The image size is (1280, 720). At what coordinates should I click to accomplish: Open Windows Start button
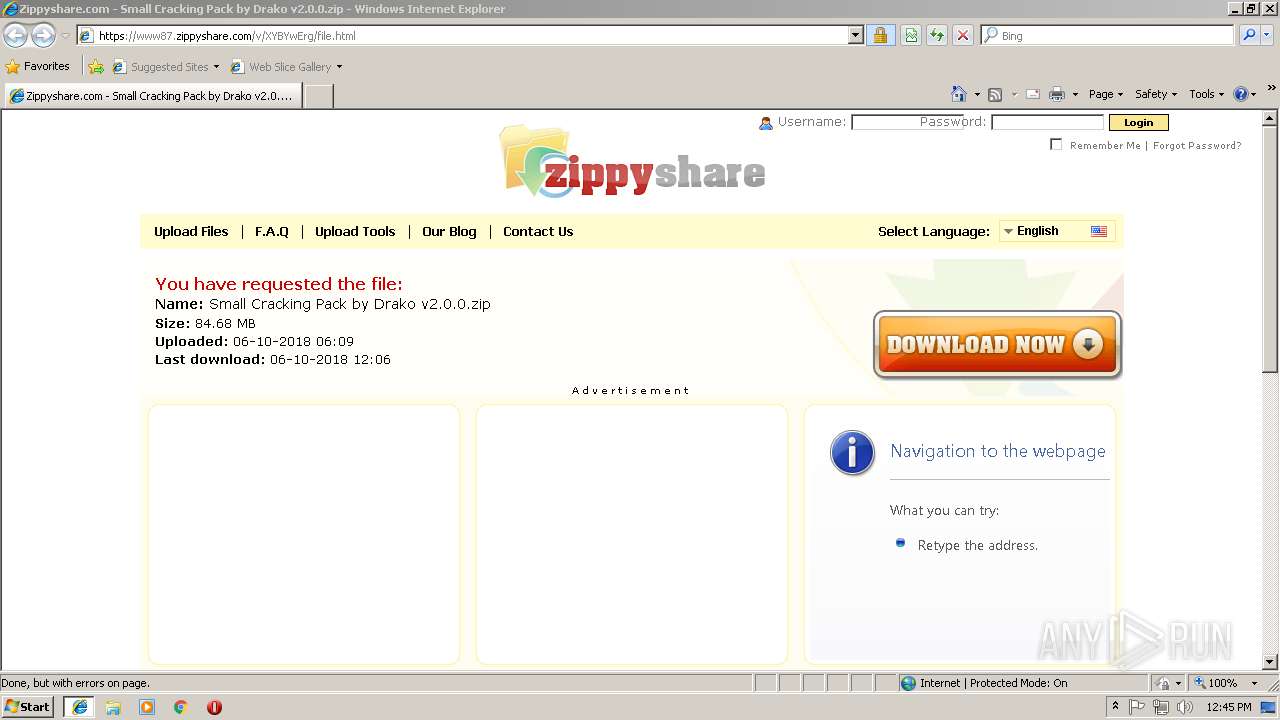[x=28, y=706]
